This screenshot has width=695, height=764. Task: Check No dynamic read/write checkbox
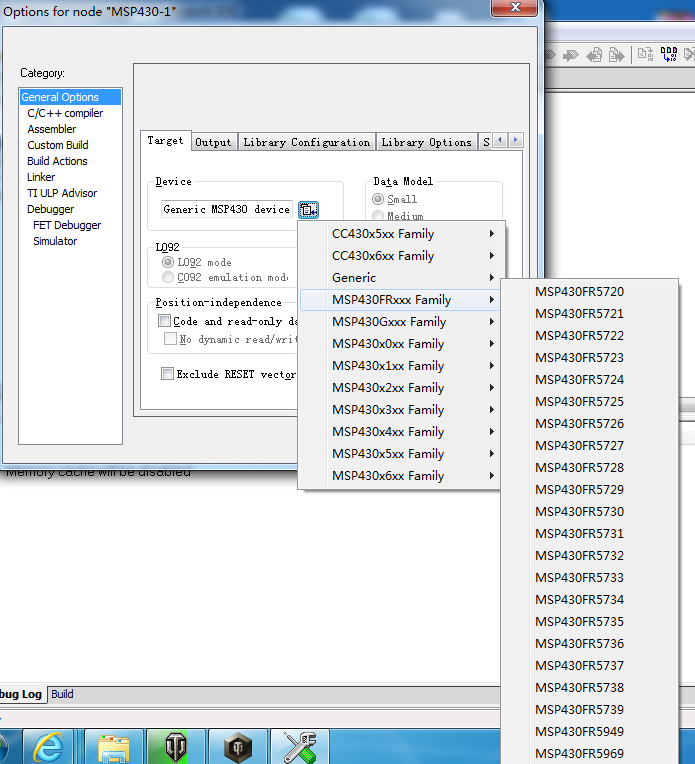[170, 339]
